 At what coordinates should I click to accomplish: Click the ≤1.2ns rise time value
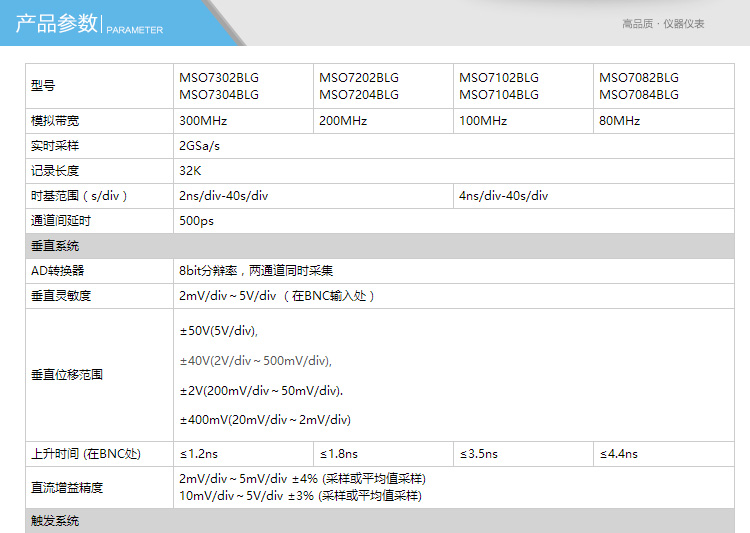pyautogui.click(x=198, y=454)
